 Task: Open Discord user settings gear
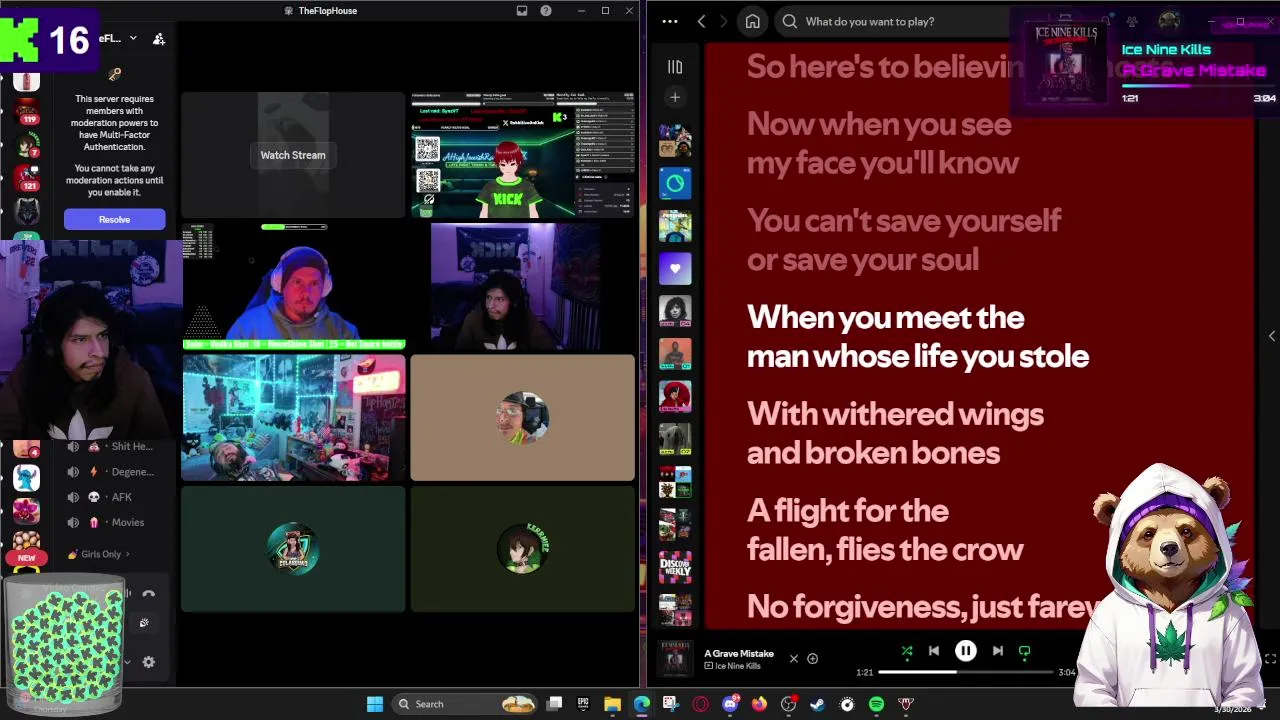click(149, 662)
